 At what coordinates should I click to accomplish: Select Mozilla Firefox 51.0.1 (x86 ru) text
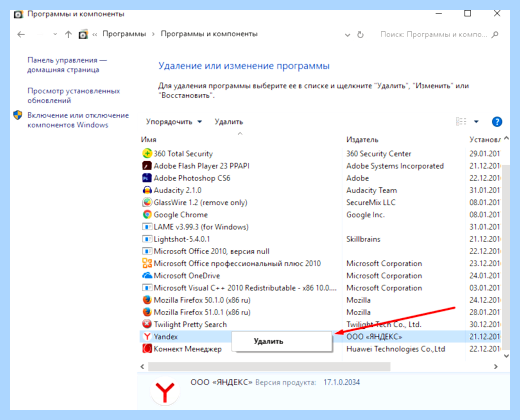click(202, 312)
